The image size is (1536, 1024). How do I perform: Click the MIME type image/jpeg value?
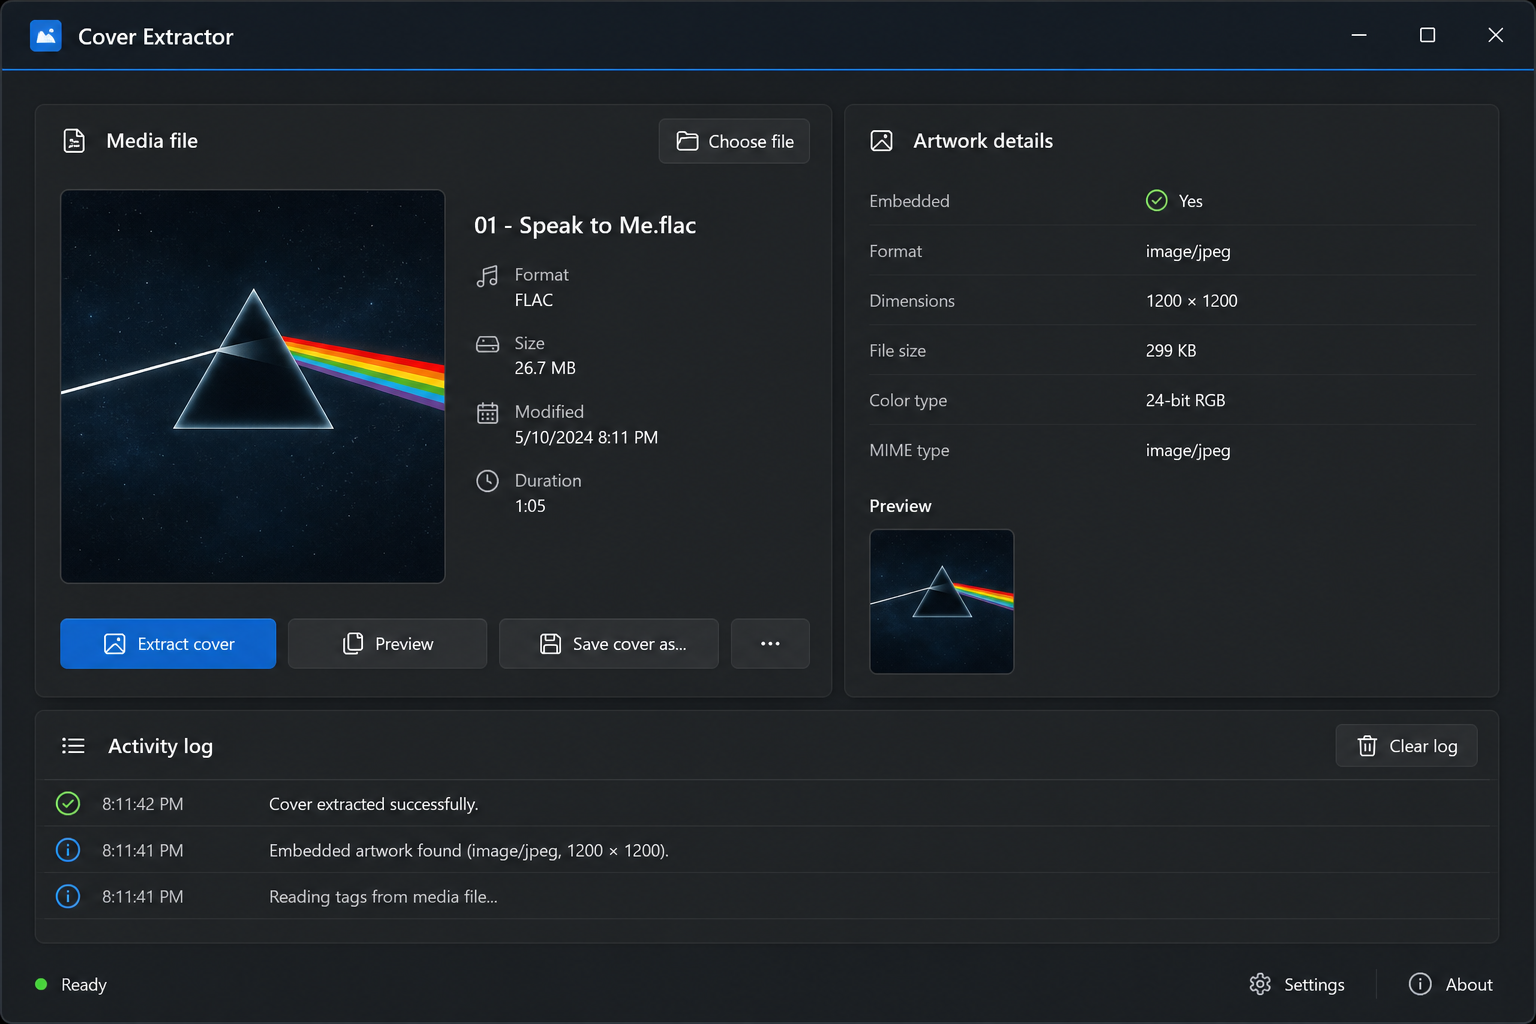(1188, 450)
